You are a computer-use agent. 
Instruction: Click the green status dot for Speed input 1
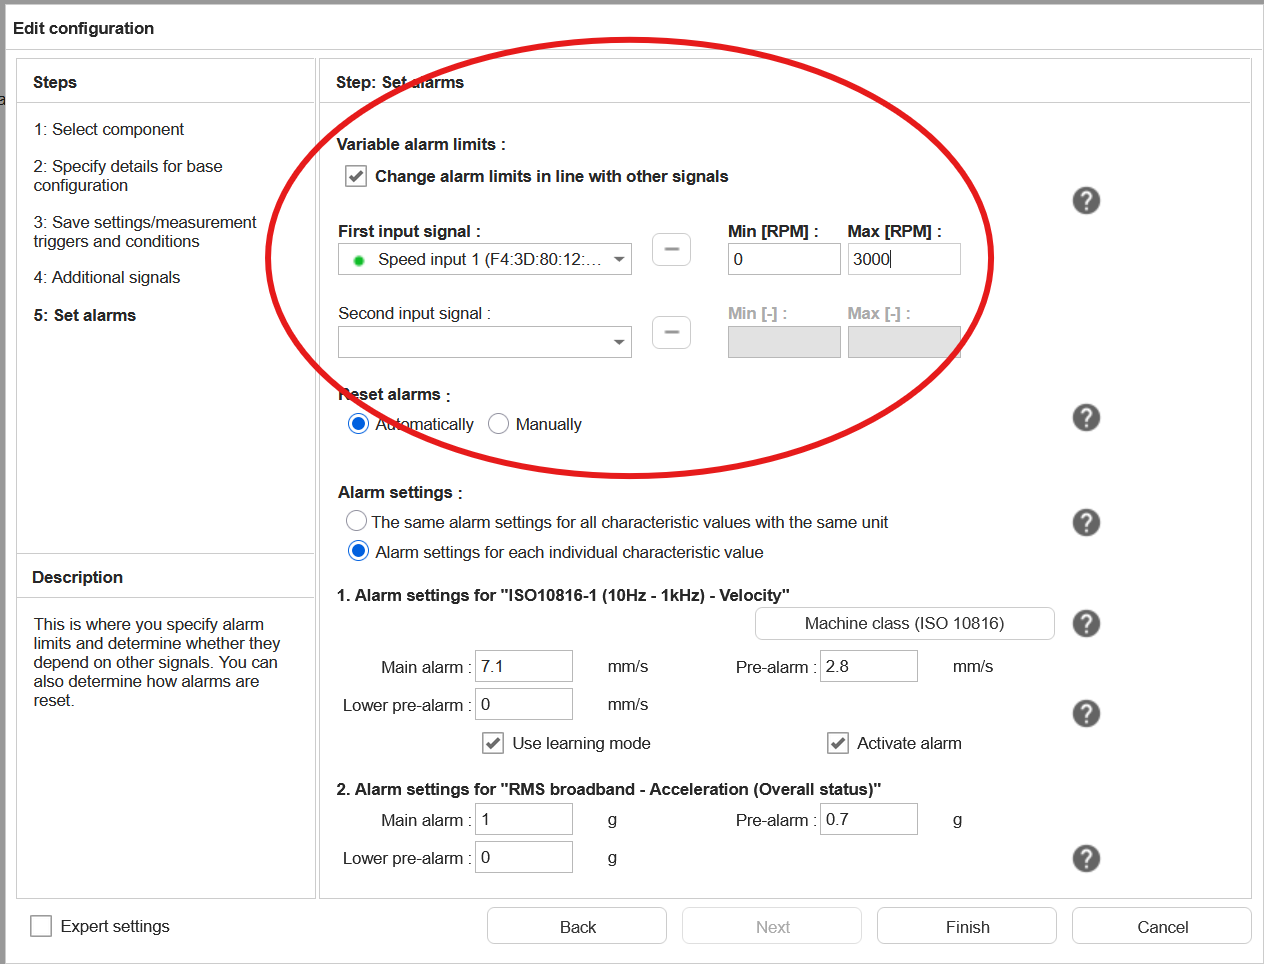click(x=360, y=259)
